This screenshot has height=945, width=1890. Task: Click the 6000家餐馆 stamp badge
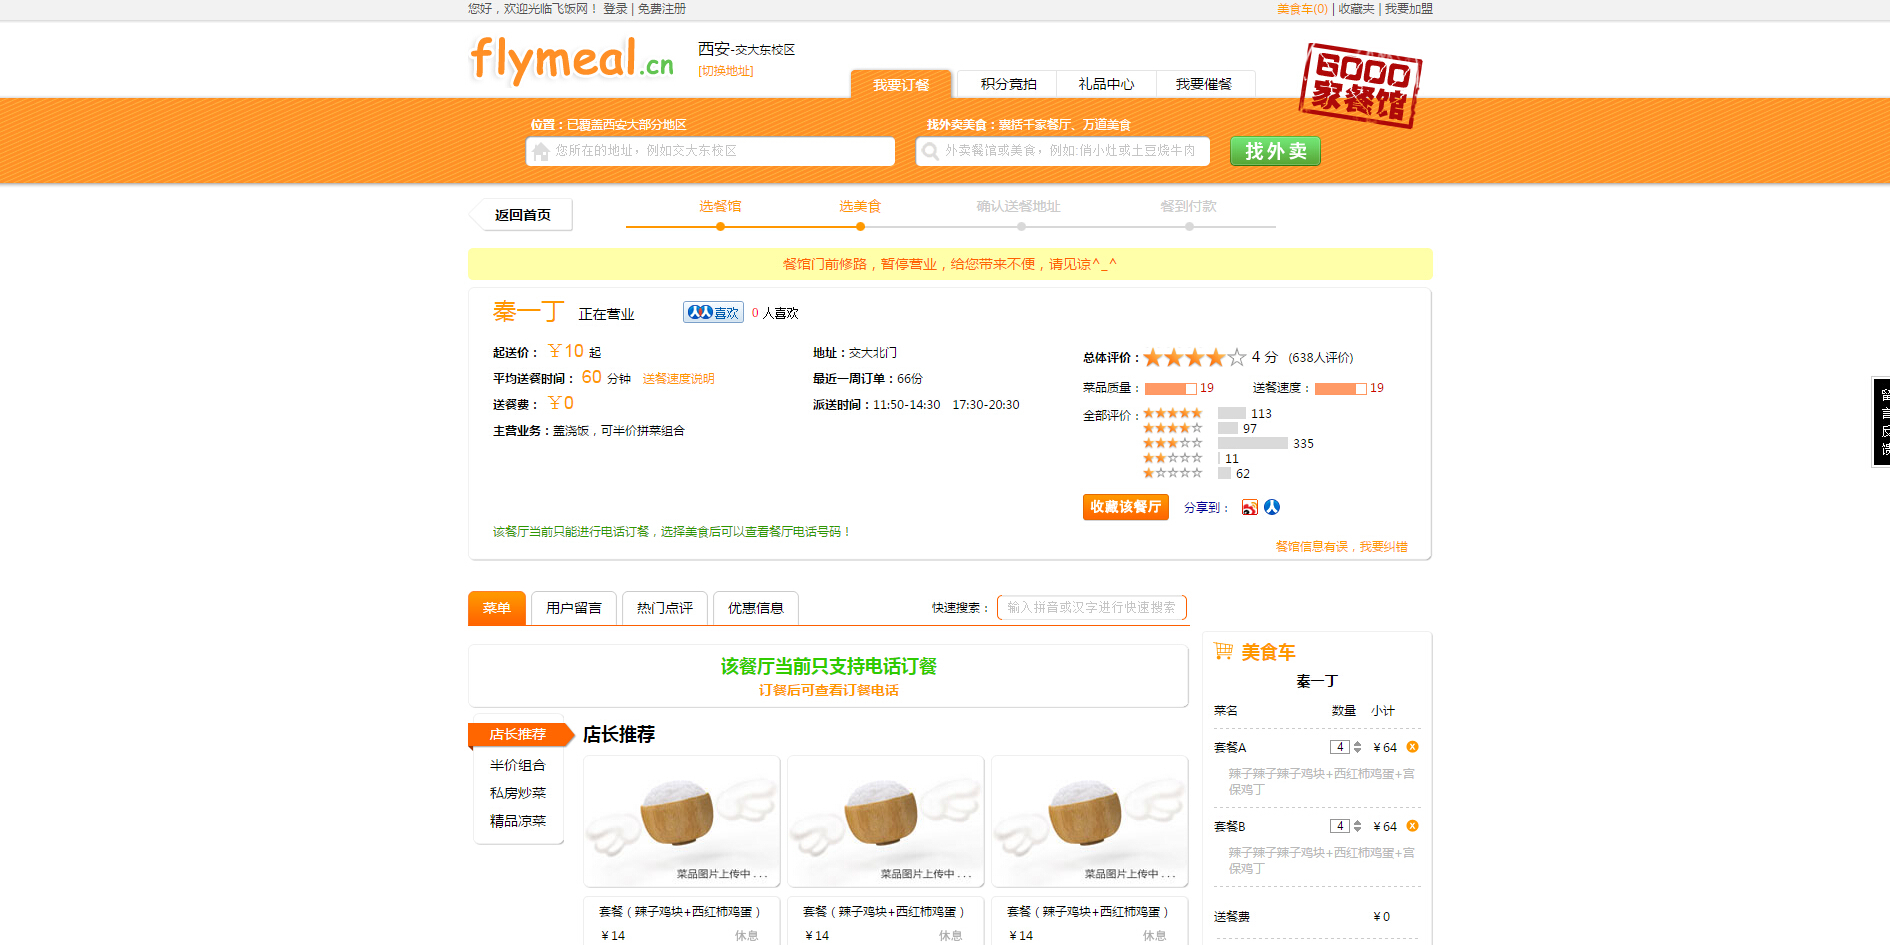click(x=1360, y=86)
